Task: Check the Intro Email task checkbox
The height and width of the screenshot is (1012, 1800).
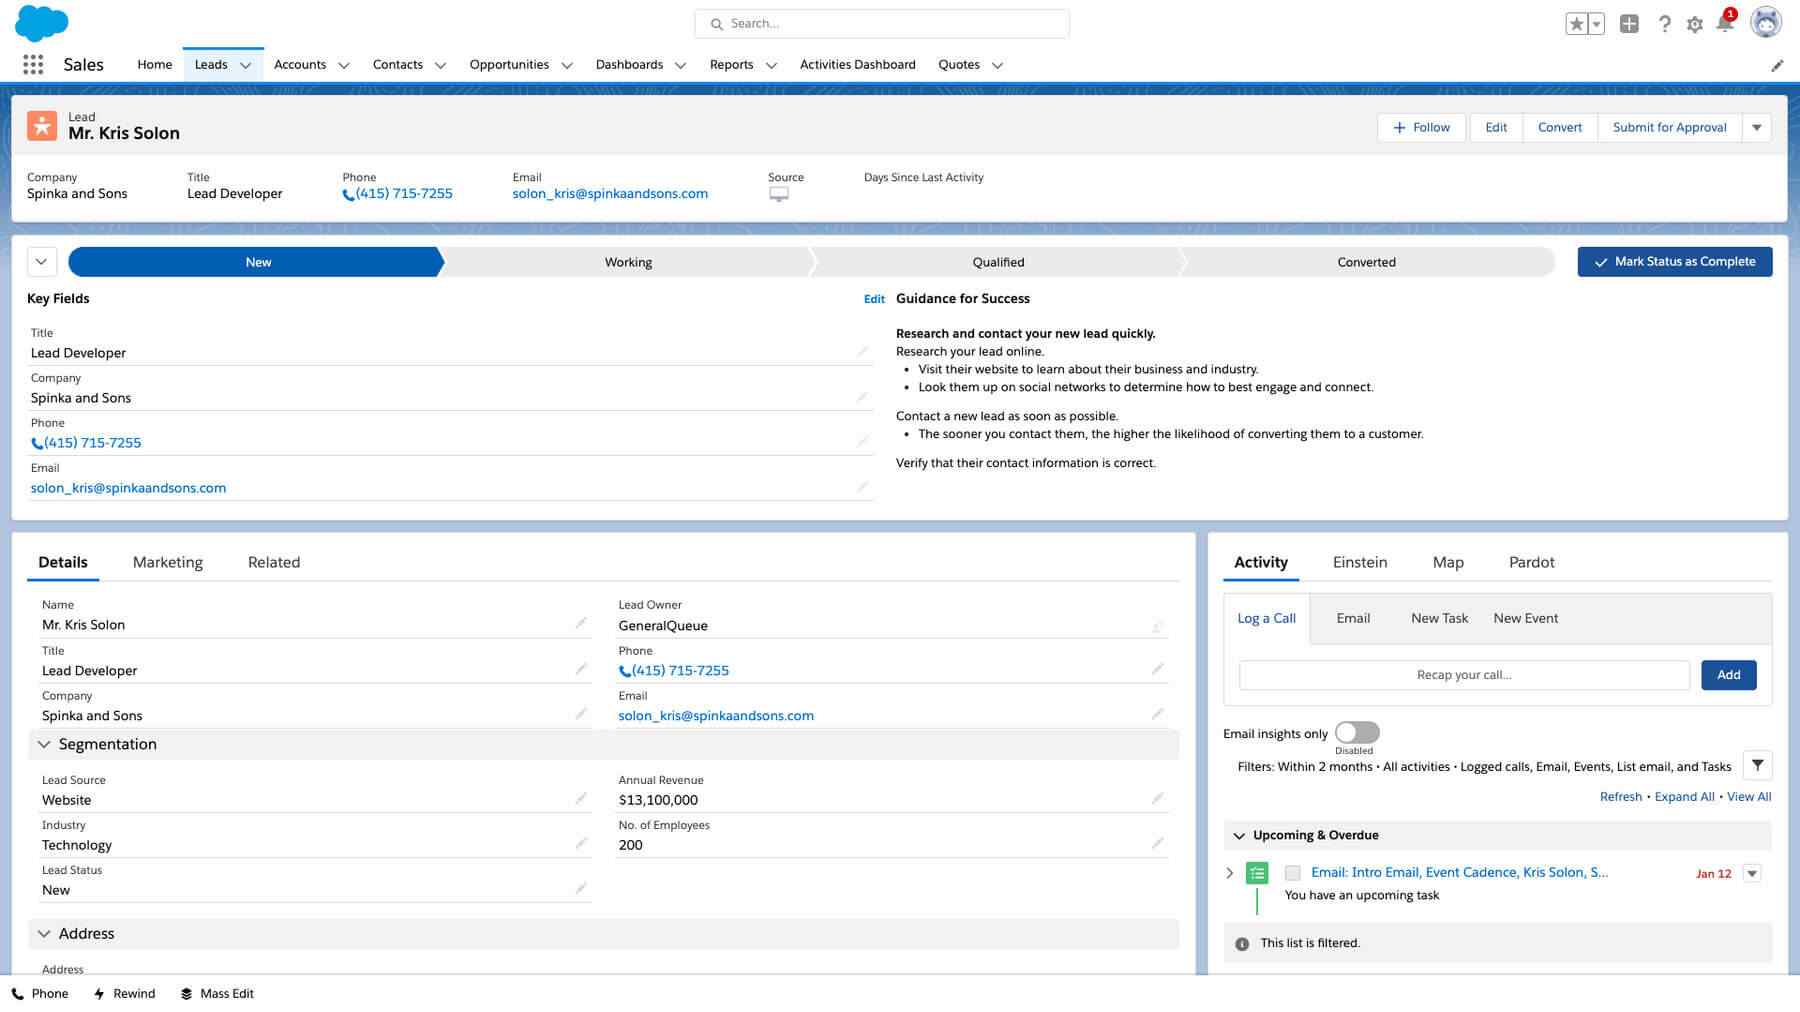Action: coord(1293,873)
